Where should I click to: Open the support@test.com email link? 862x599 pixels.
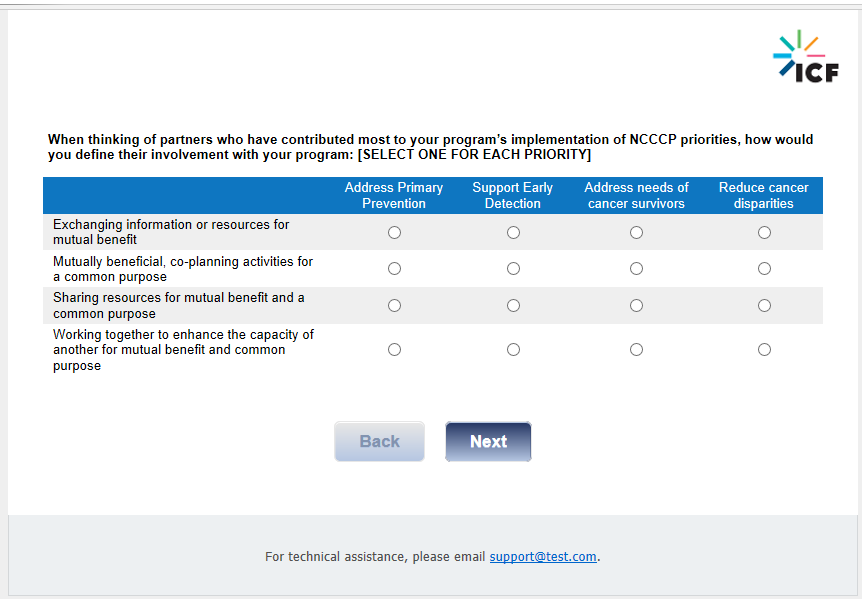[543, 557]
